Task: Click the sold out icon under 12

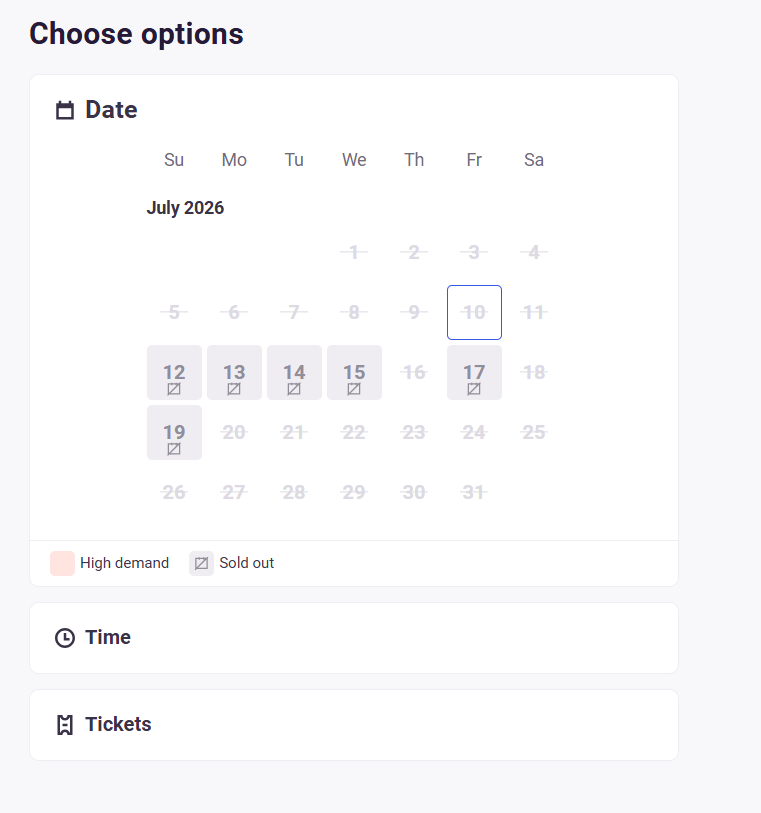Action: [174, 389]
